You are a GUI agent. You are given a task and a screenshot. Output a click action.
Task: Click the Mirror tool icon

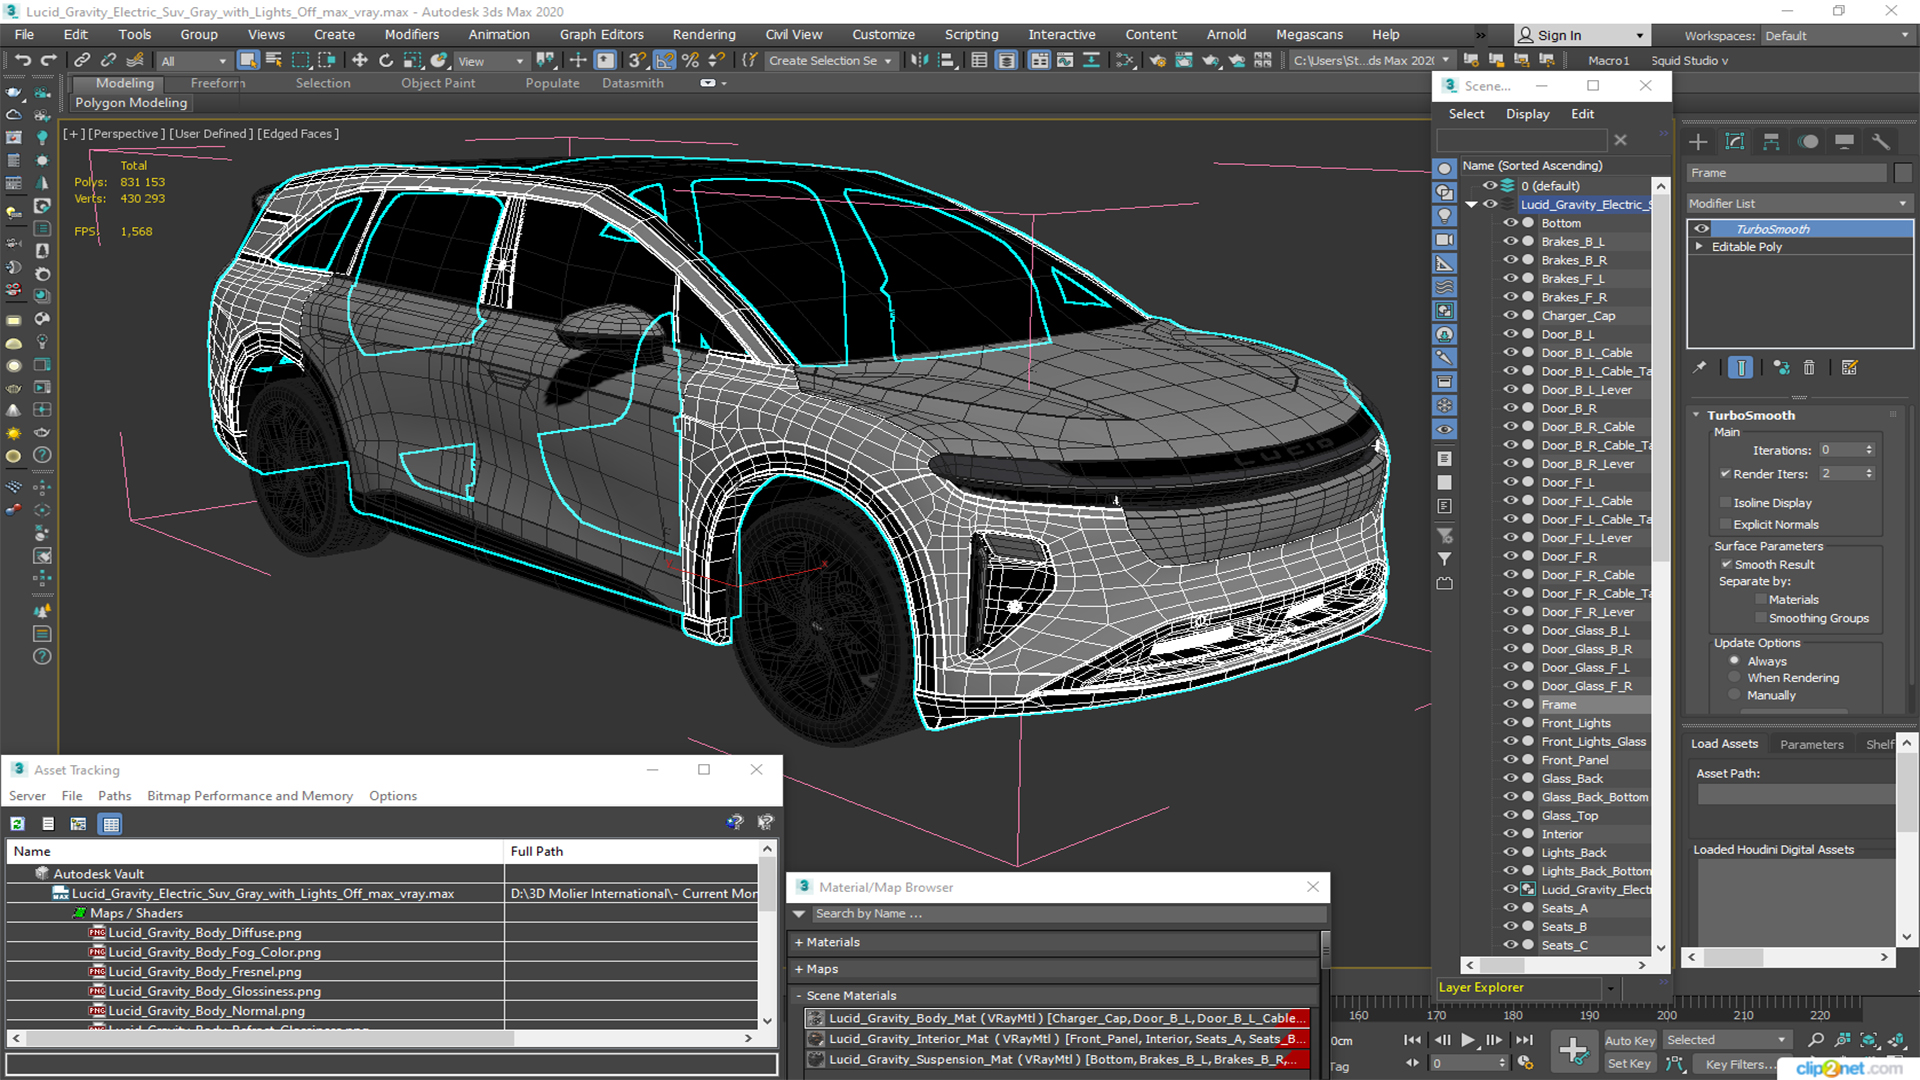click(x=919, y=61)
